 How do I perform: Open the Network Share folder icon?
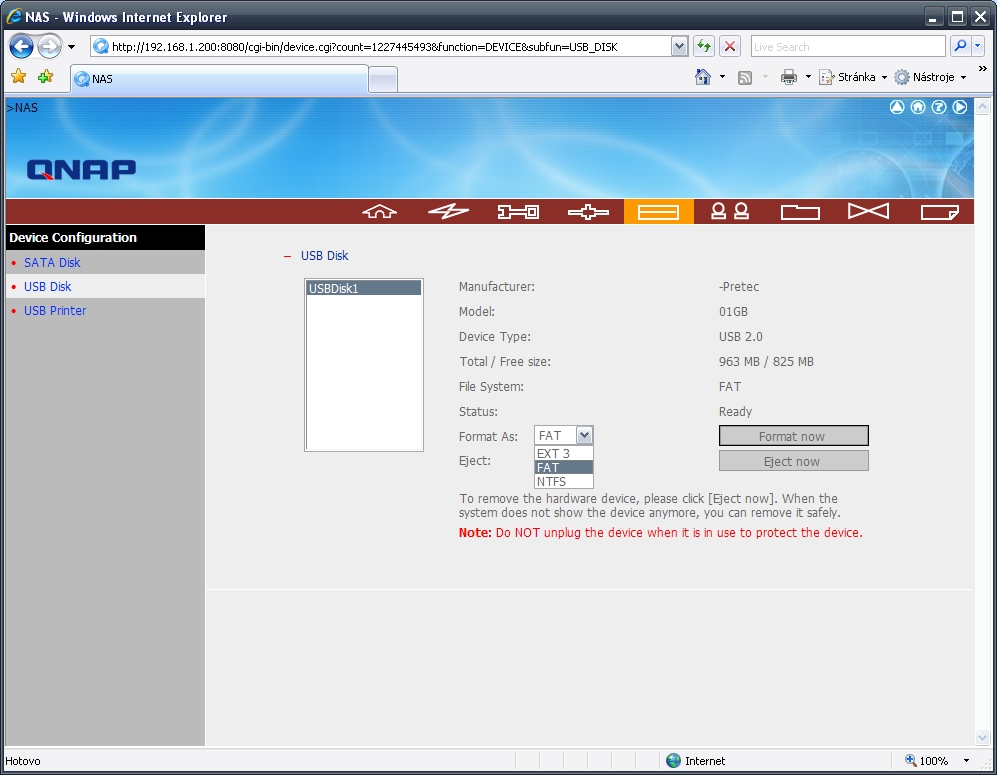(x=800, y=212)
